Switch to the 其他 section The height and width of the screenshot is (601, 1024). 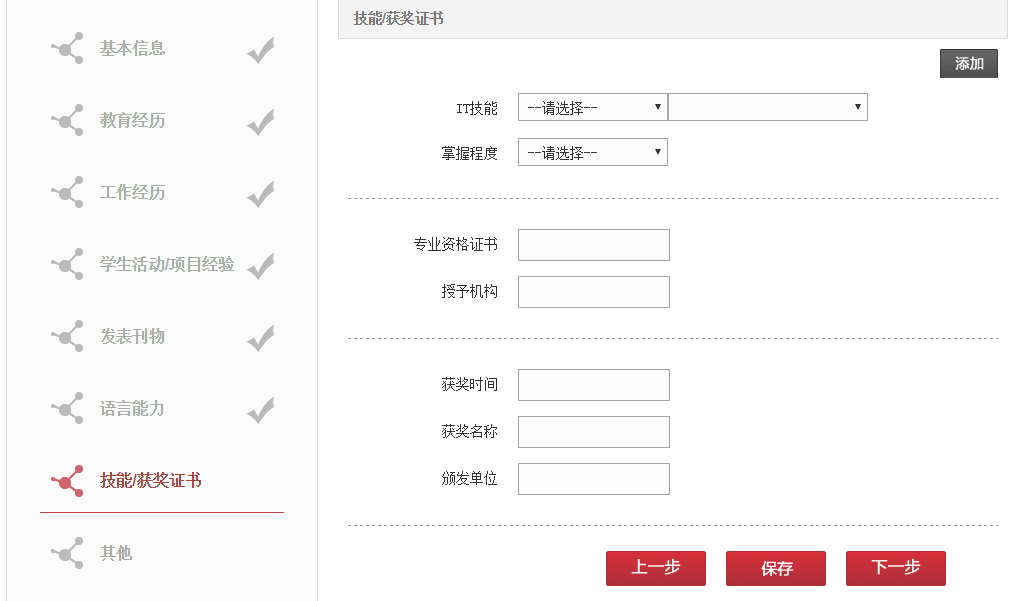(x=116, y=553)
